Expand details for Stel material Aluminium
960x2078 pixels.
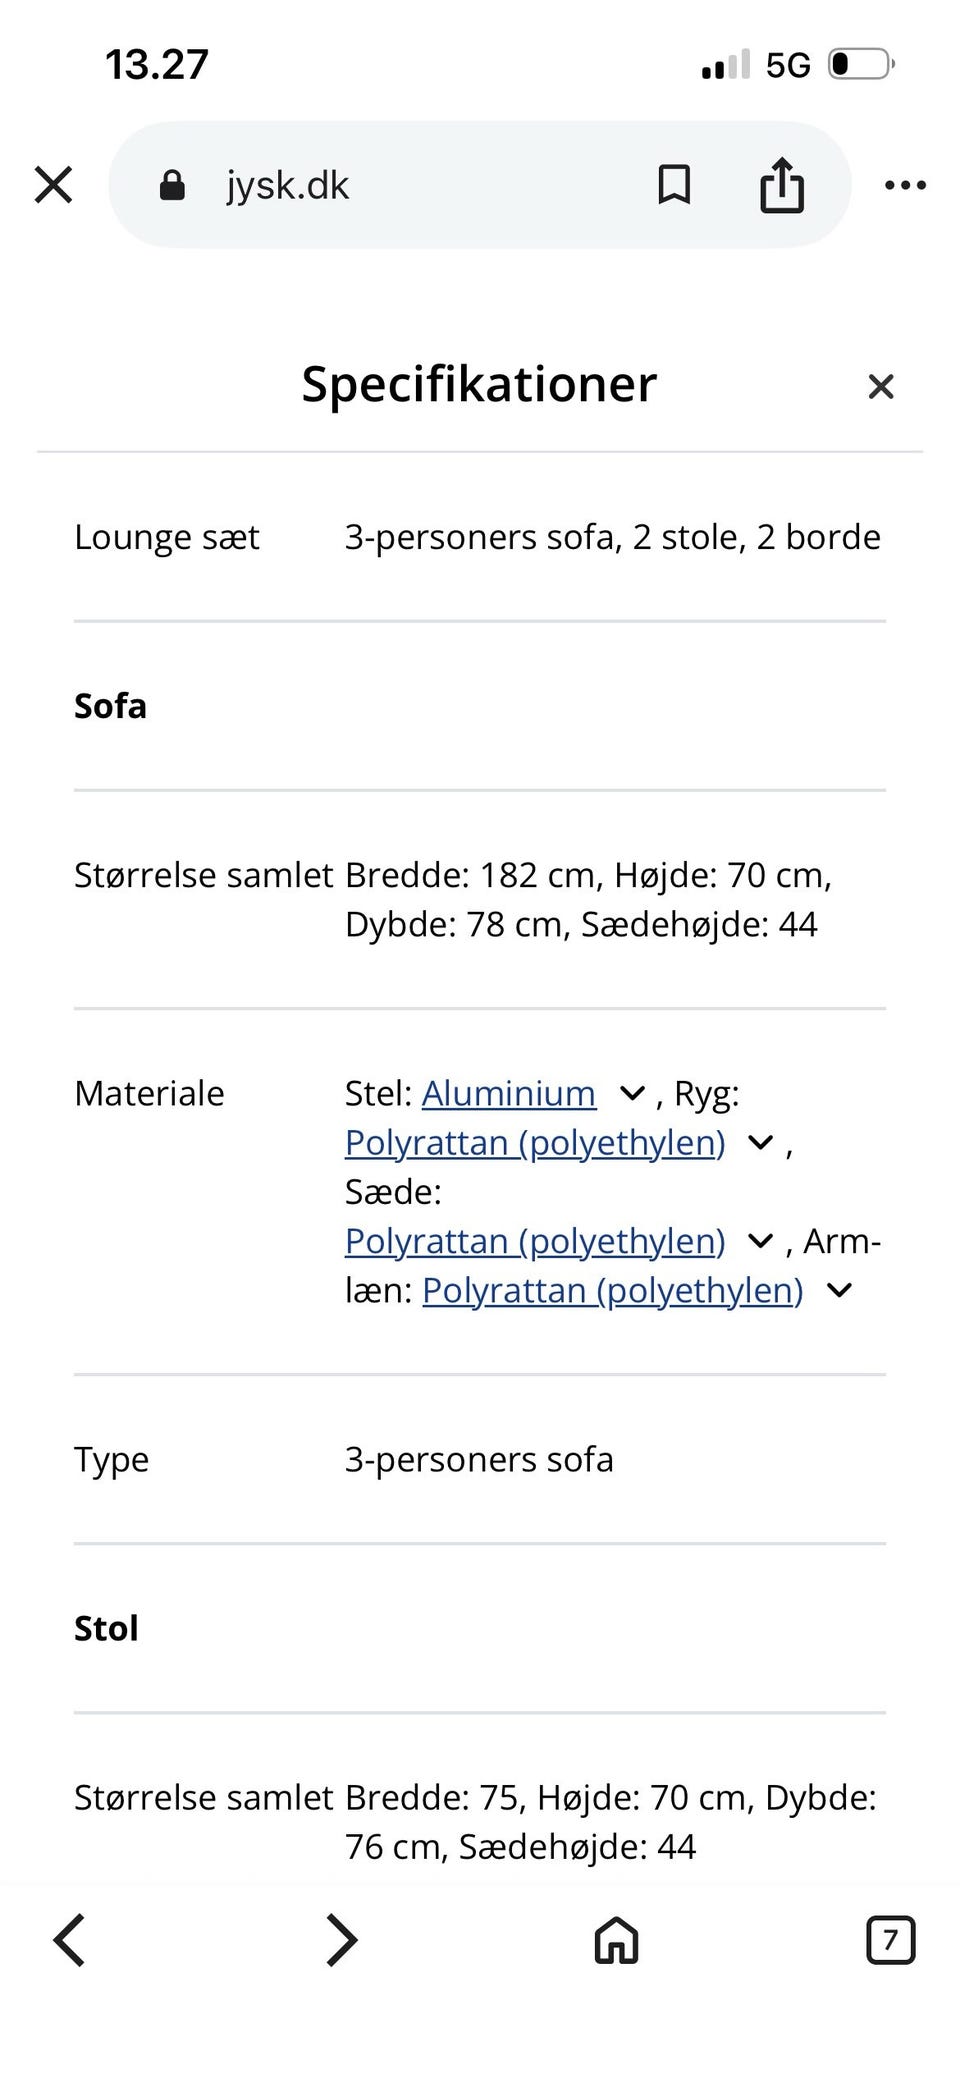(x=632, y=1093)
